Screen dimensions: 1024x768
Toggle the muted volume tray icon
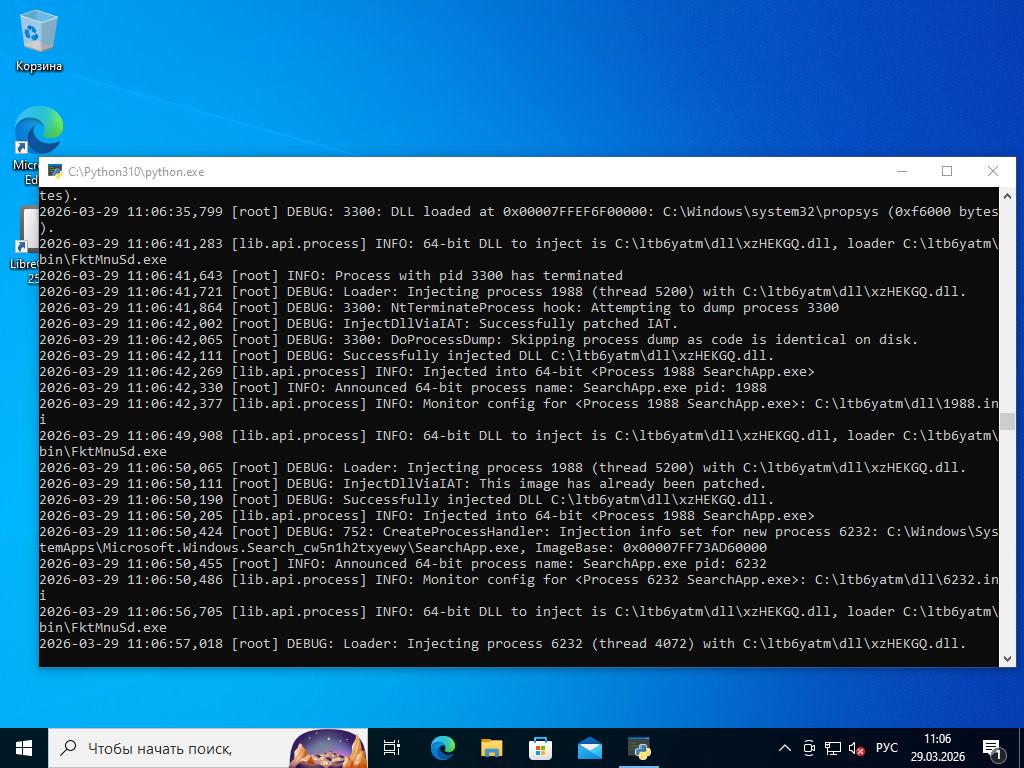pyautogui.click(x=856, y=748)
